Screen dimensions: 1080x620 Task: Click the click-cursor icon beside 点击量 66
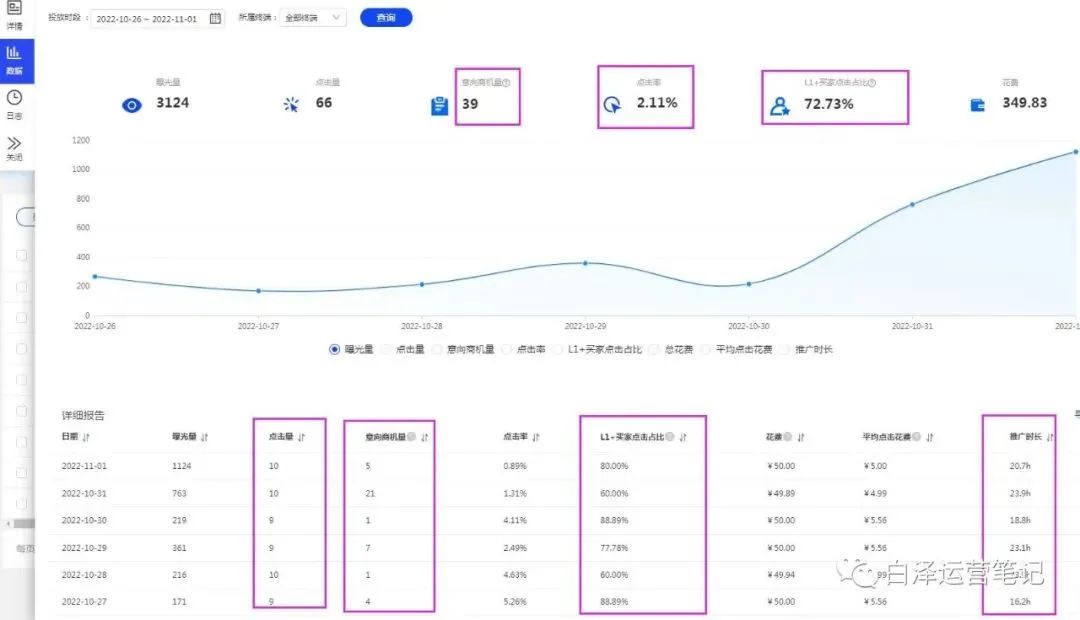(x=291, y=104)
